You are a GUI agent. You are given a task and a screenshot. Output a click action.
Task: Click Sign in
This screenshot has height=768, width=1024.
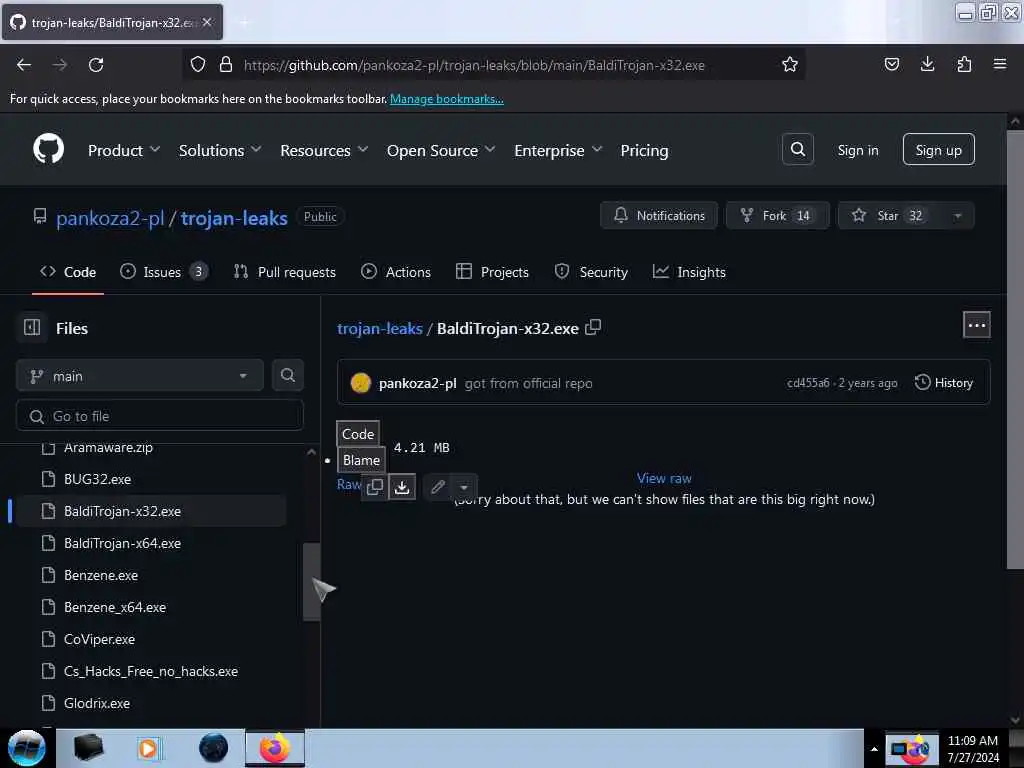857,150
